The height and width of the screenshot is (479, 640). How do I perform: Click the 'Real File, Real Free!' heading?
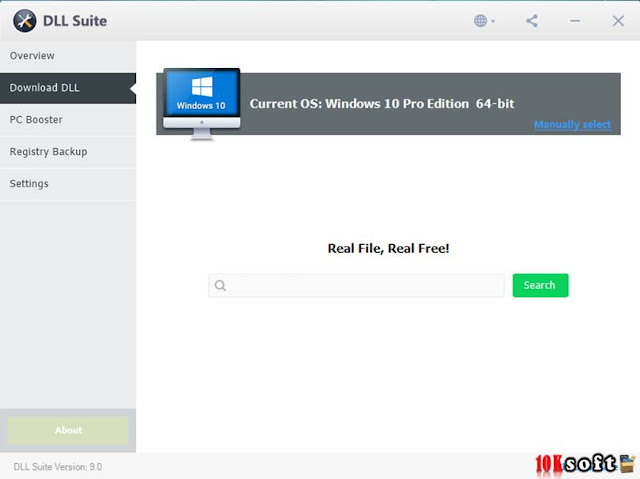pos(388,248)
